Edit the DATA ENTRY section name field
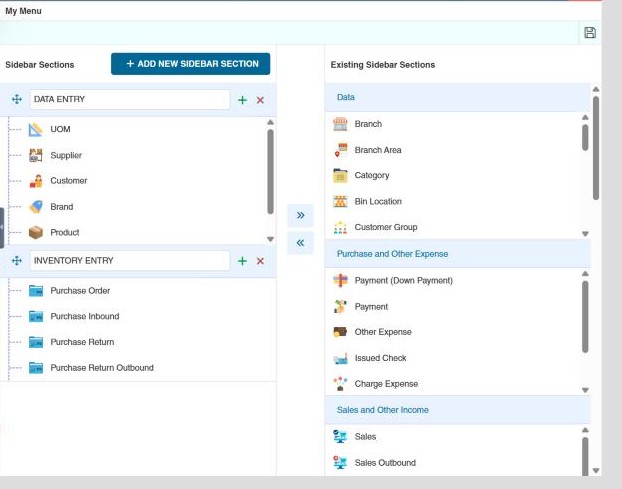 130,99
